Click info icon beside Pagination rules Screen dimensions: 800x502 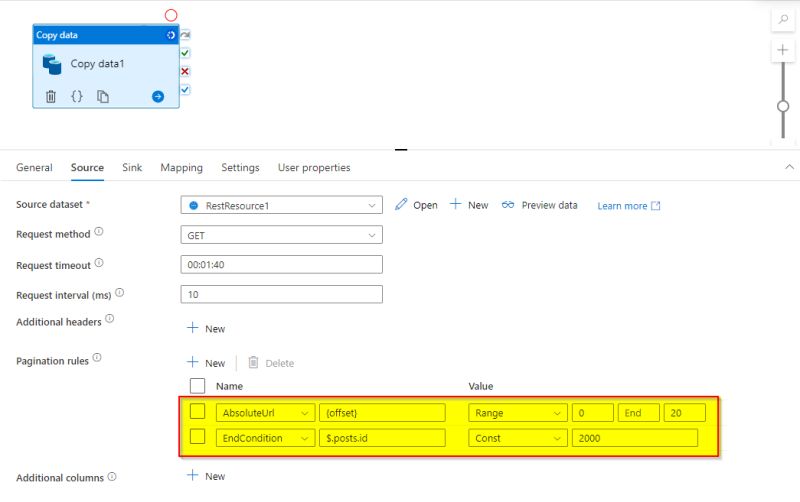coord(97,358)
